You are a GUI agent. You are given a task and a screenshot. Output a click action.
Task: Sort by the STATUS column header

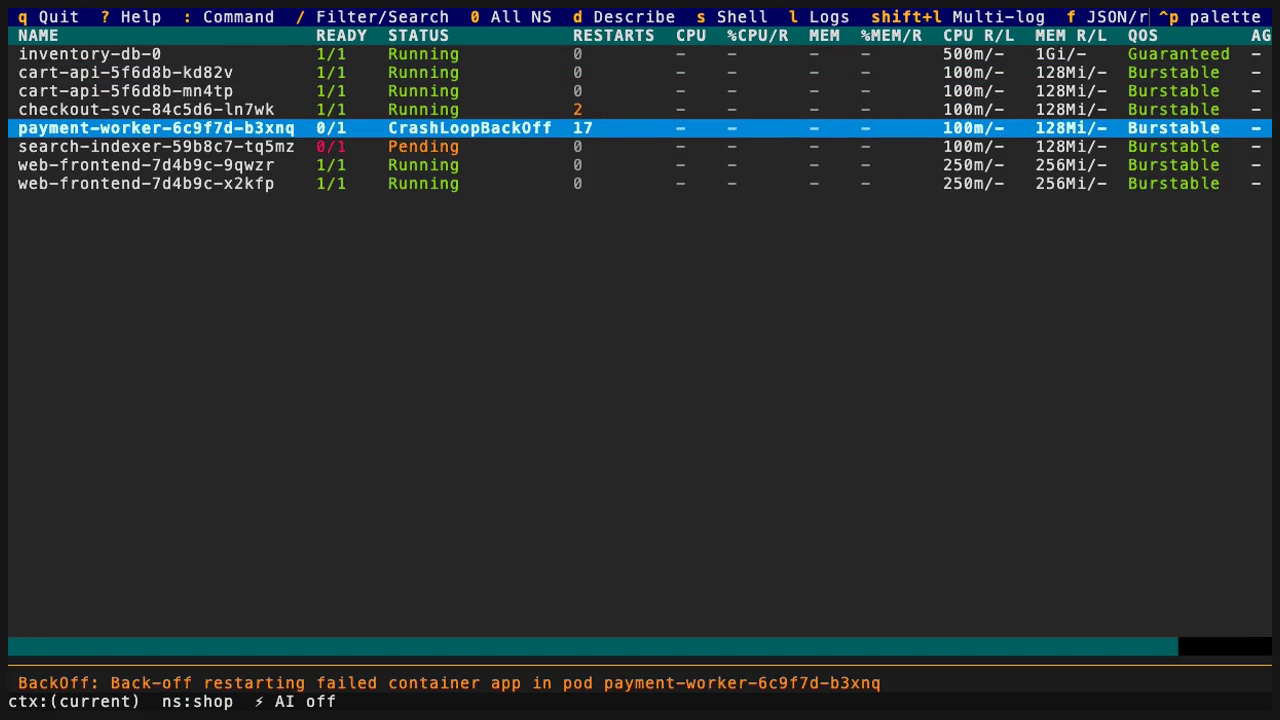tap(418, 35)
